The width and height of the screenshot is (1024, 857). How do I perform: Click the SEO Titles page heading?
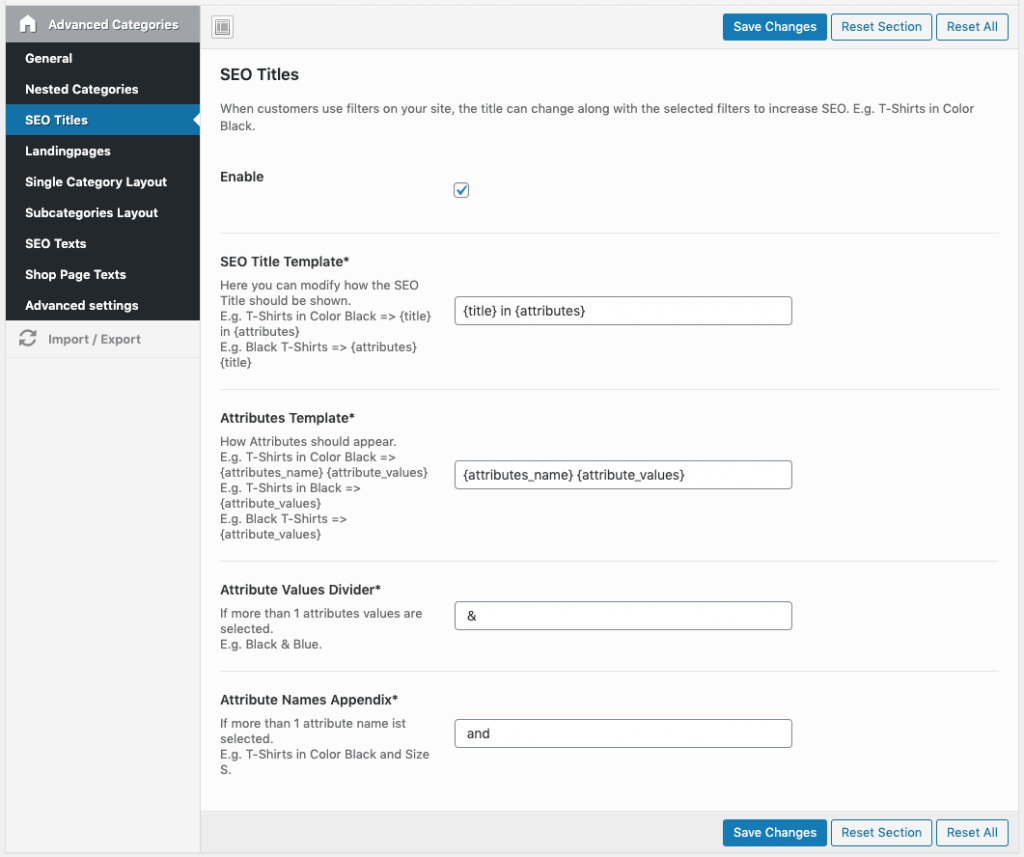(x=259, y=74)
